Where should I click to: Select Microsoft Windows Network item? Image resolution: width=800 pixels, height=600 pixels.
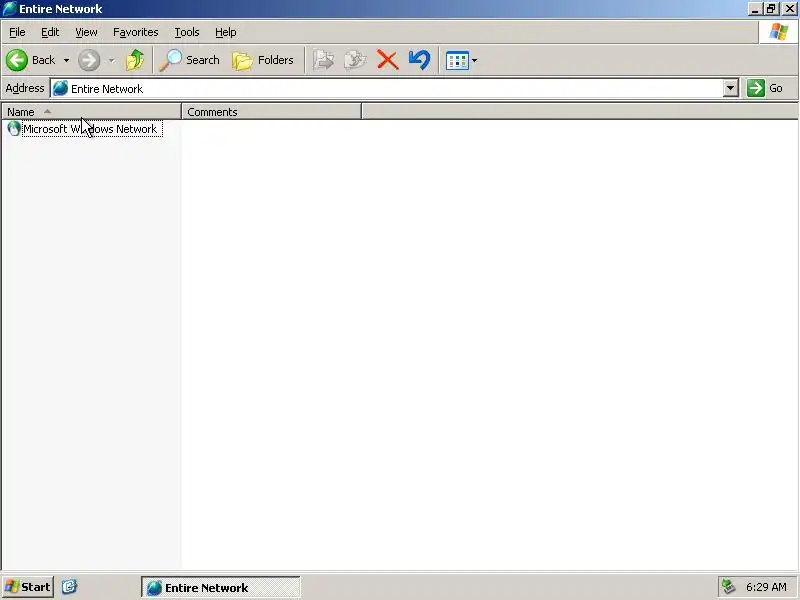pos(92,129)
